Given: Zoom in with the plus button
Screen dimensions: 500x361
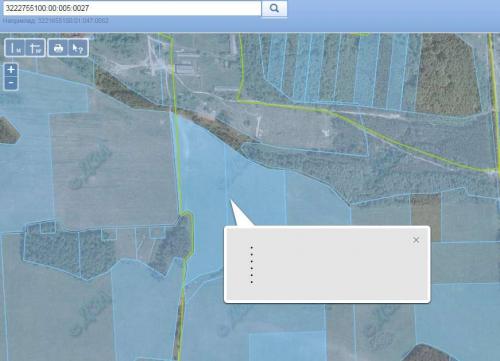Looking at the screenshot, I should pos(11,70).
